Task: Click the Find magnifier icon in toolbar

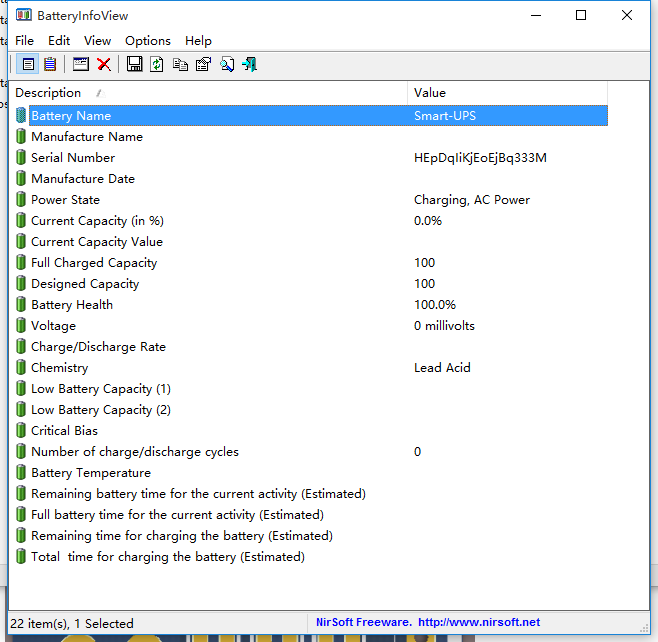Action: pyautogui.click(x=227, y=65)
